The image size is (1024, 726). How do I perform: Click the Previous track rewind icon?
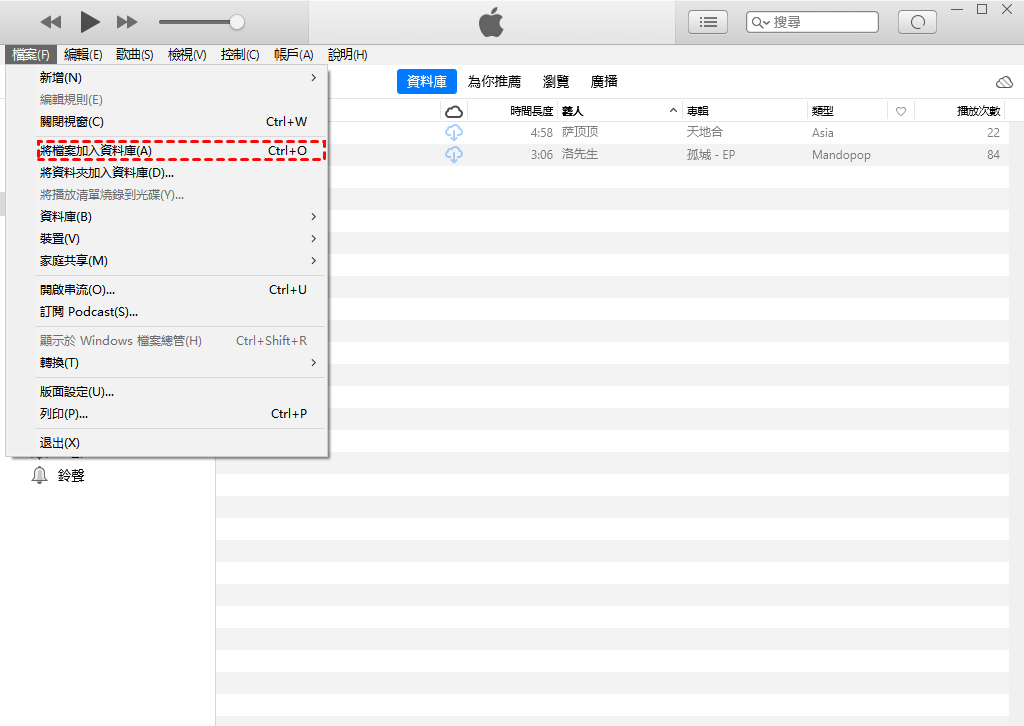click(51, 22)
